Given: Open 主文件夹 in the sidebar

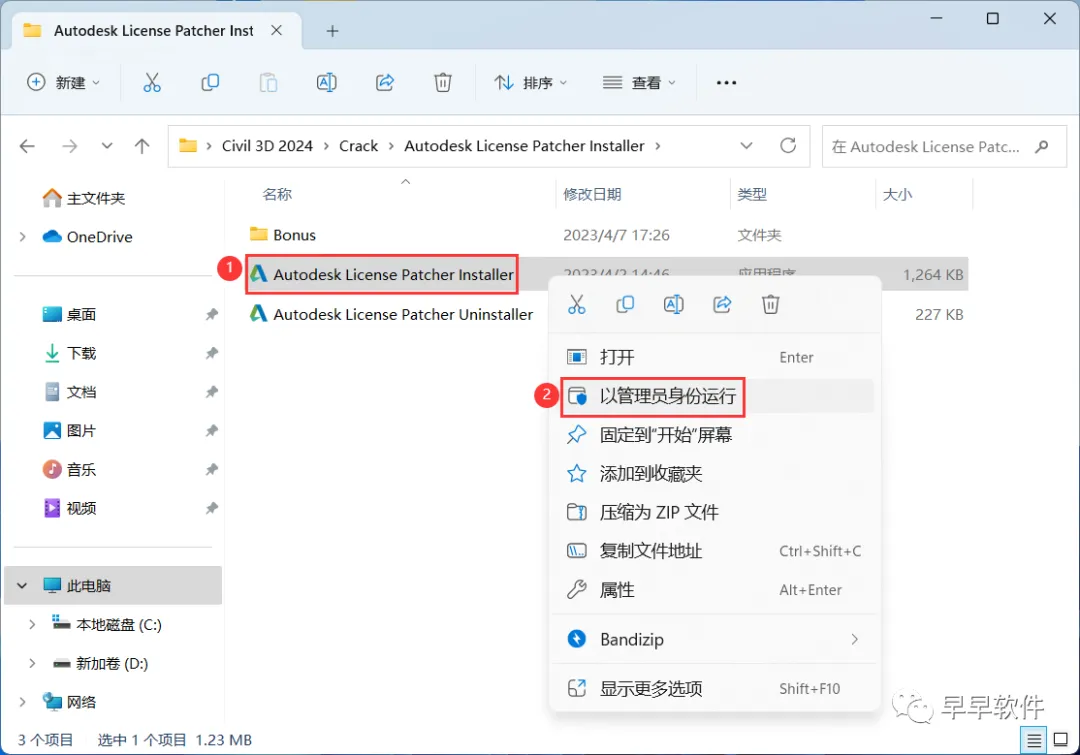Looking at the screenshot, I should 95,198.
